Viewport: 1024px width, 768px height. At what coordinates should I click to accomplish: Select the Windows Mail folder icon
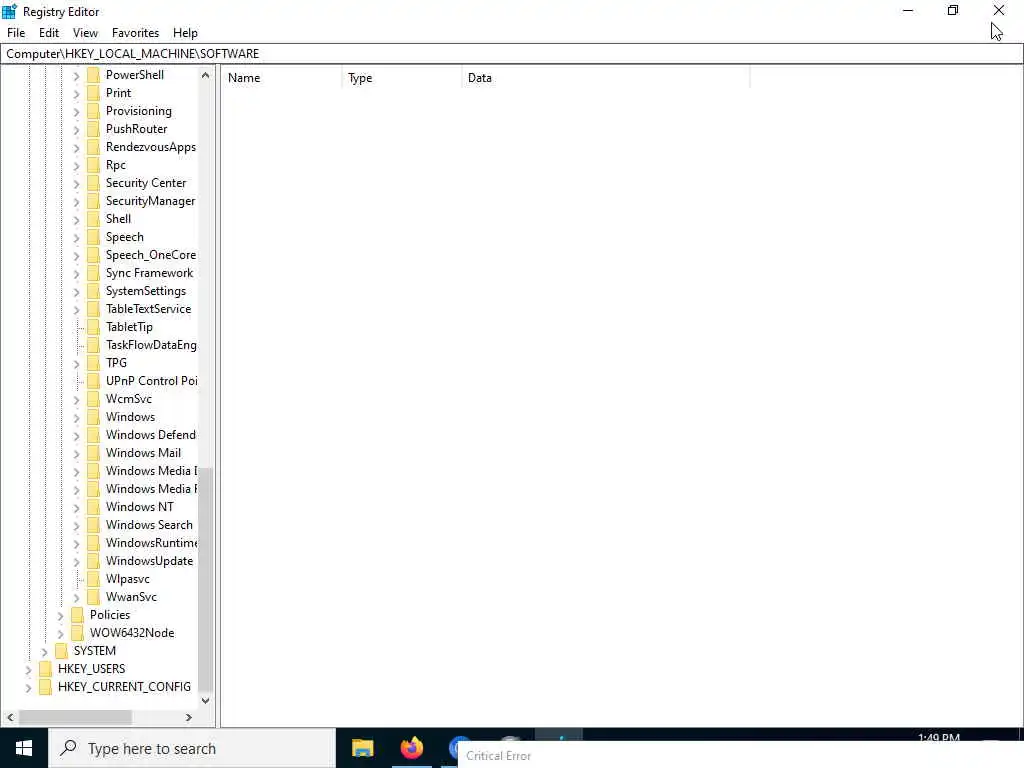pos(93,453)
